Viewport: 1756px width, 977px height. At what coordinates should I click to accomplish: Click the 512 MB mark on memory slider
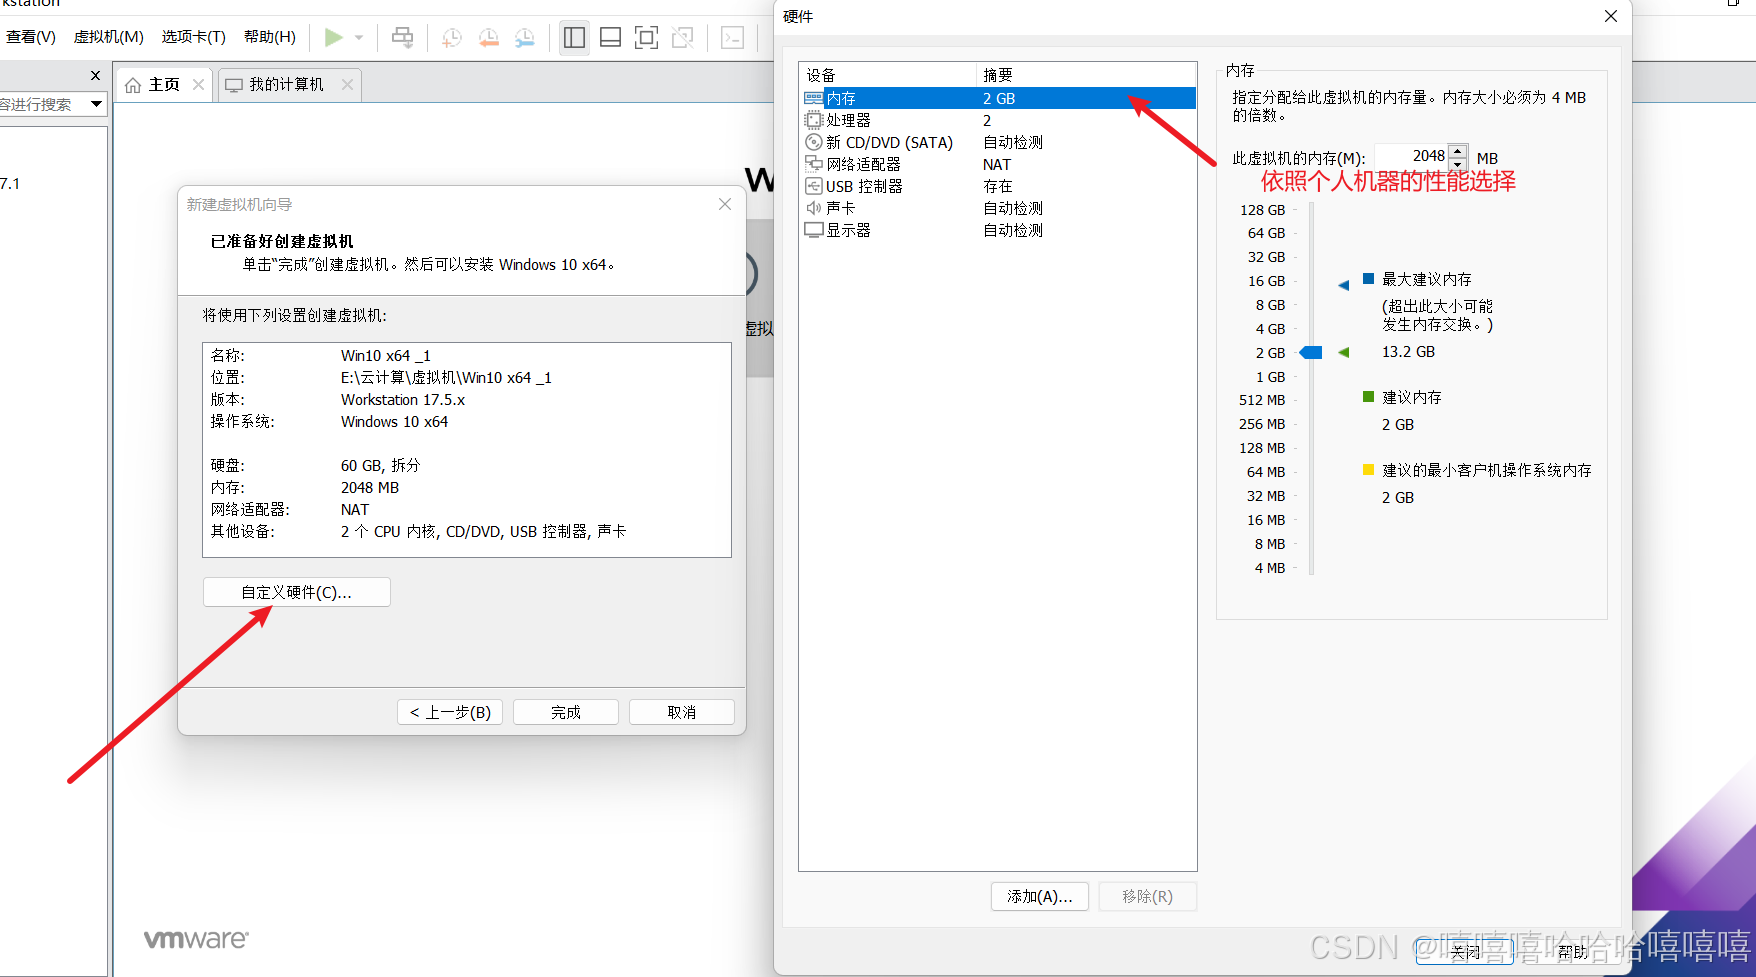coord(1262,400)
